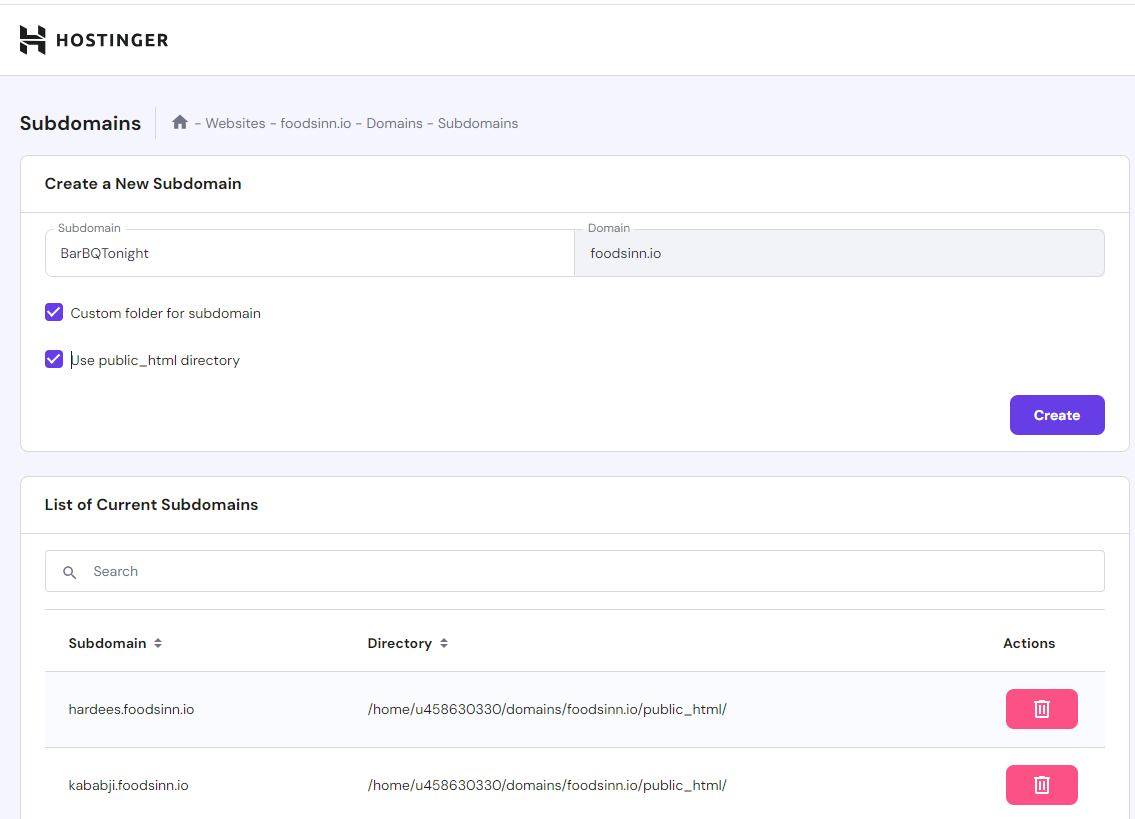Uncheck Custom folder for subdomain
1135x819 pixels.
point(54,313)
